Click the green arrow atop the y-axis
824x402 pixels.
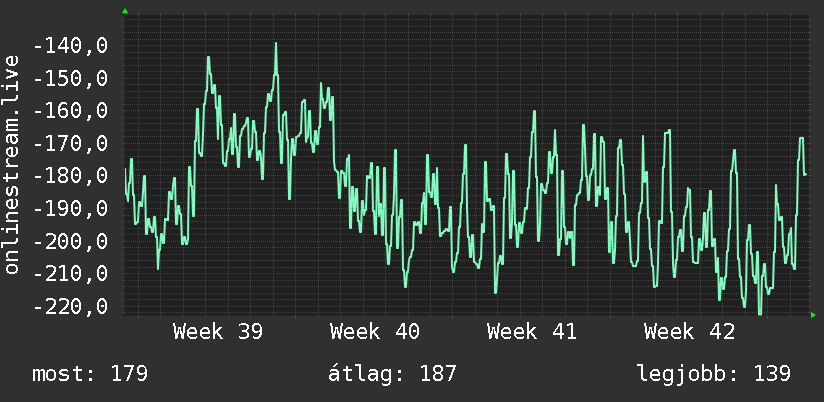coord(125,11)
